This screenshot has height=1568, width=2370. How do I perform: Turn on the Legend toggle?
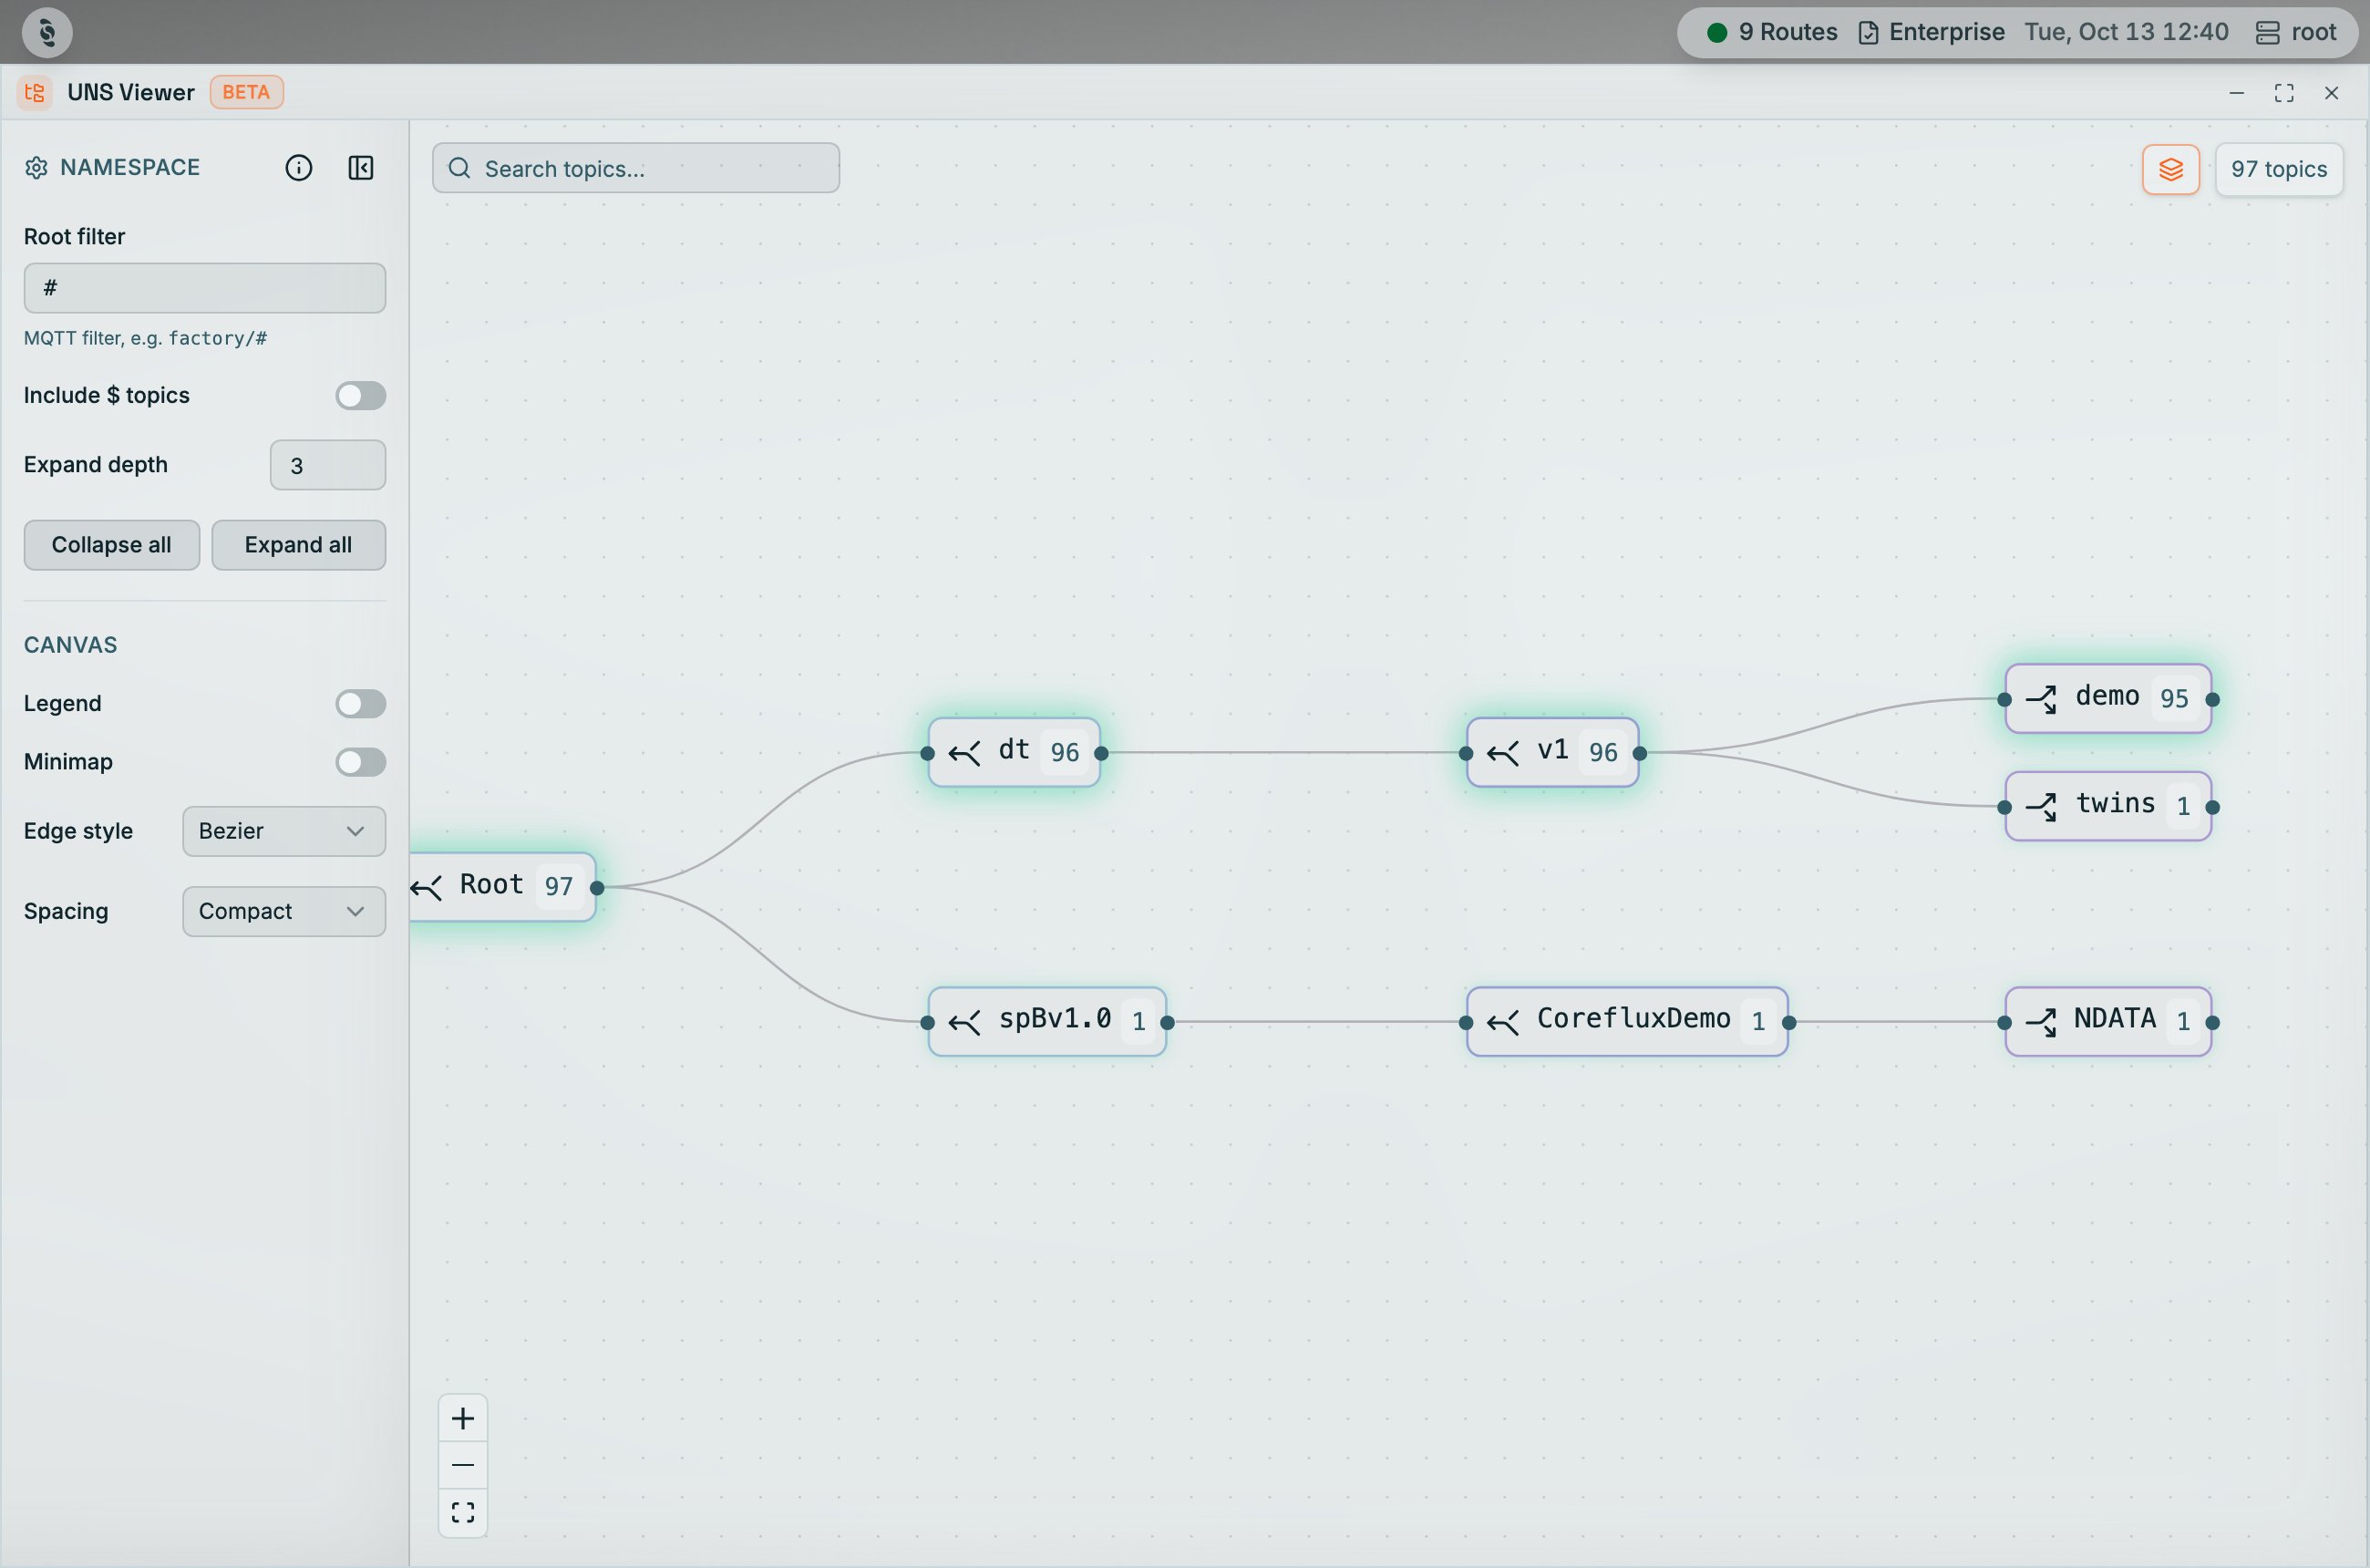point(360,704)
